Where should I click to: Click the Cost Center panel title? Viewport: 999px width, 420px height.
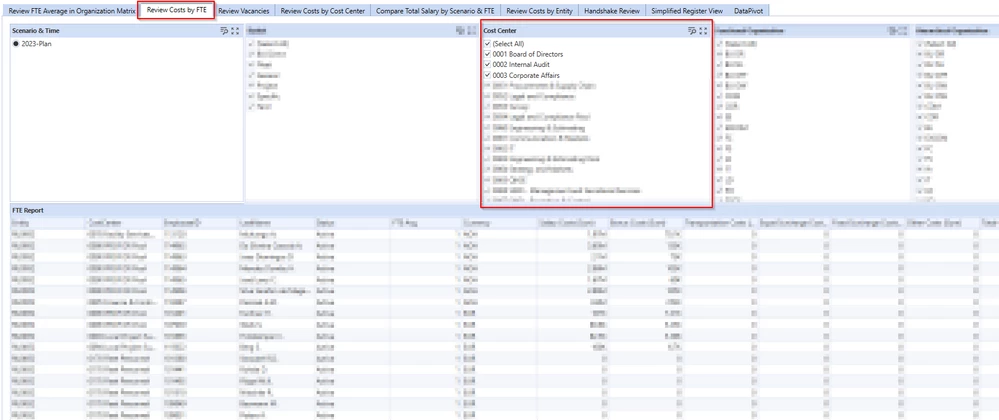500,31
